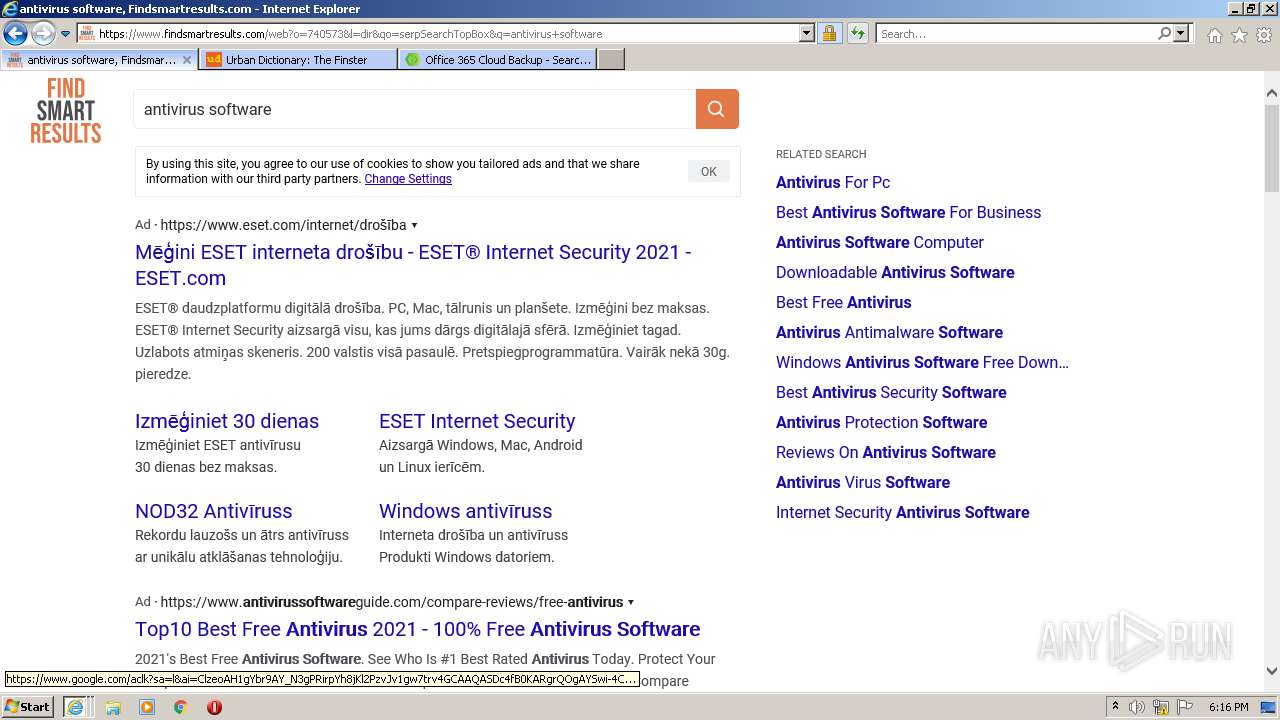The height and width of the screenshot is (720, 1280).
Task: Open the media player taskbar icon
Action: tap(147, 707)
